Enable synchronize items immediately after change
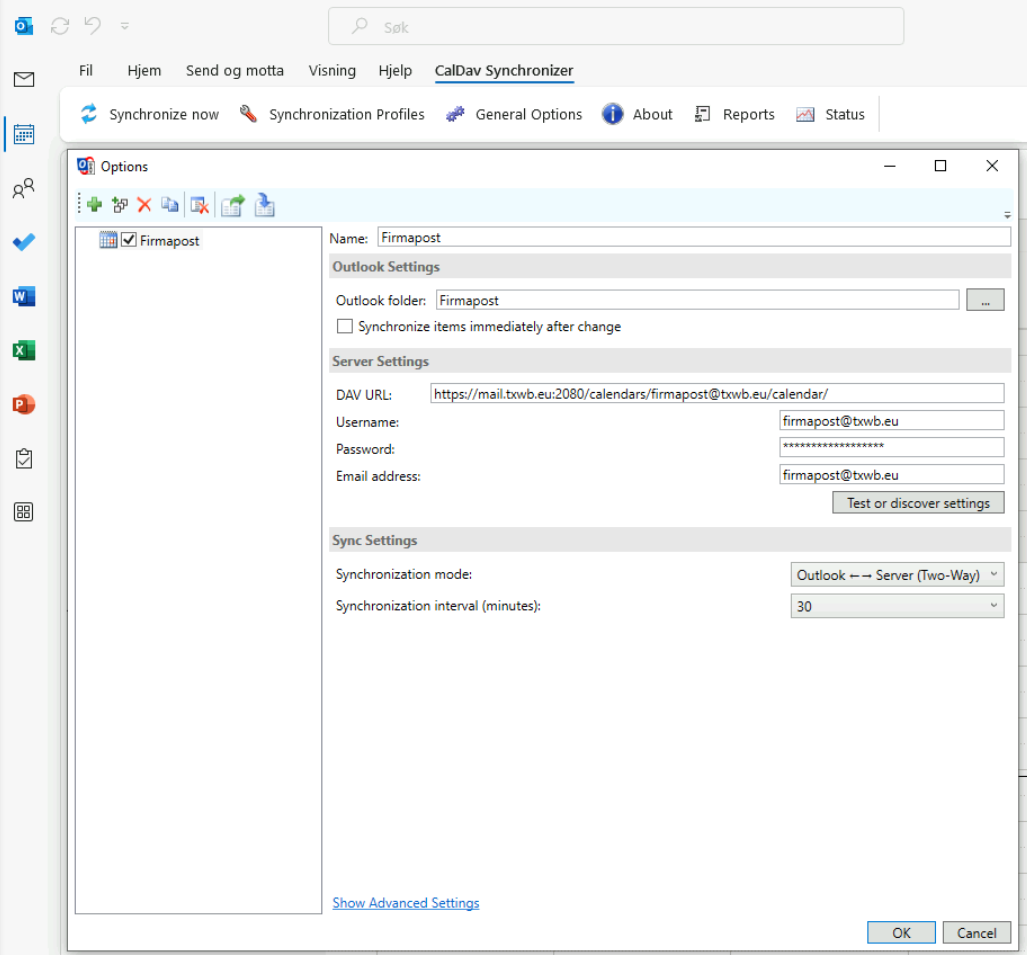The height and width of the screenshot is (955, 1027). (345, 326)
